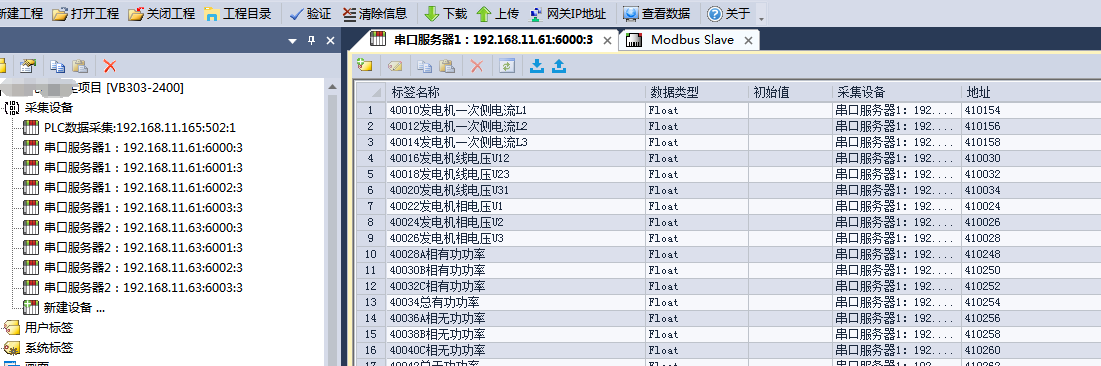Image resolution: width=1101 pixels, height=366 pixels.
Task: Select 串口服务器2:192.168.11.63:6002:3 in tree
Action: tap(143, 268)
